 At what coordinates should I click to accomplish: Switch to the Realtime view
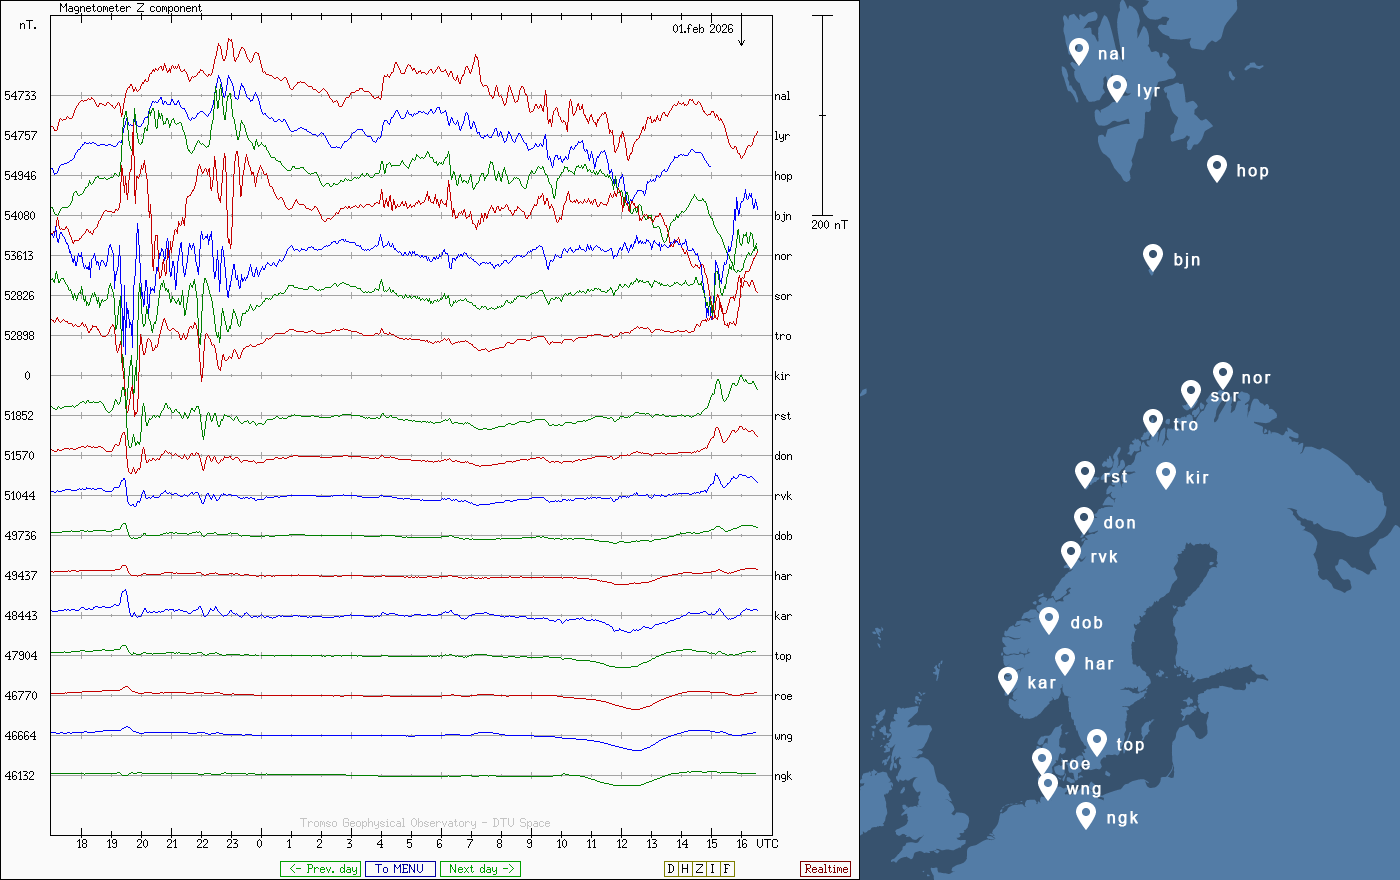pos(826,869)
